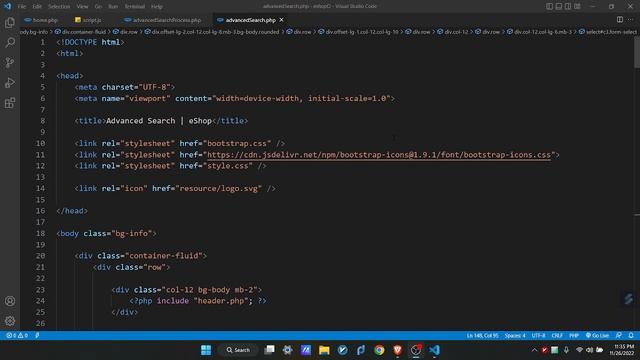Viewport: 640px width, 360px height.
Task: Change Spaces: 4 indentation setting
Action: pos(515,336)
